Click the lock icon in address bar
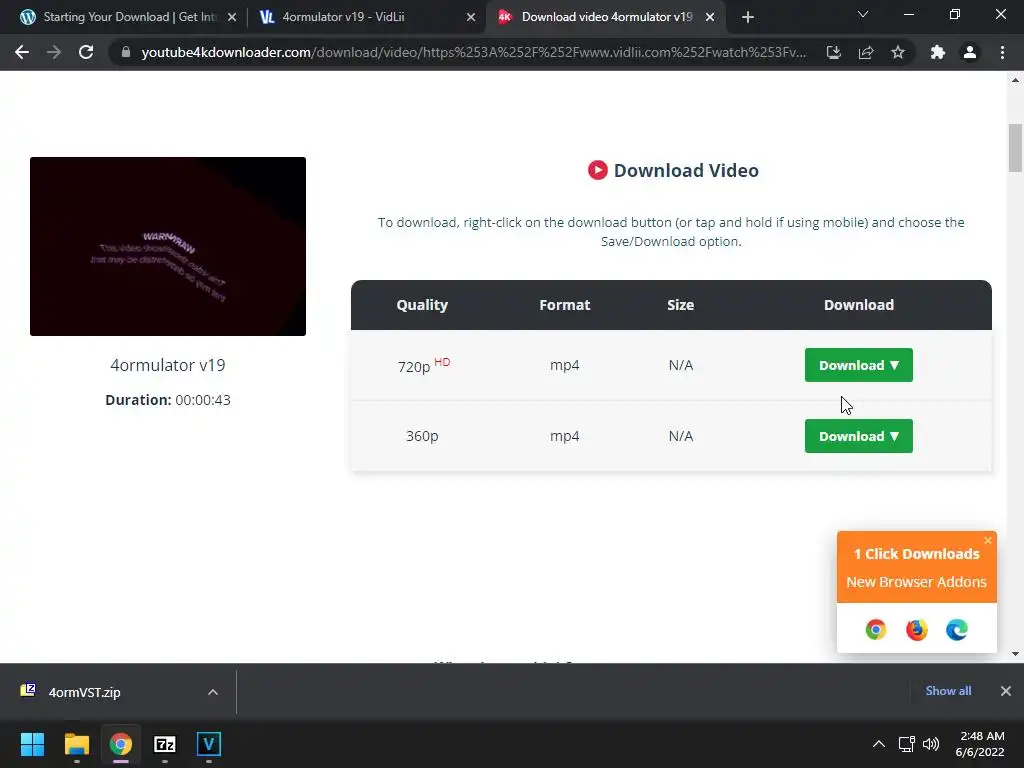The height and width of the screenshot is (768, 1024). 126,52
